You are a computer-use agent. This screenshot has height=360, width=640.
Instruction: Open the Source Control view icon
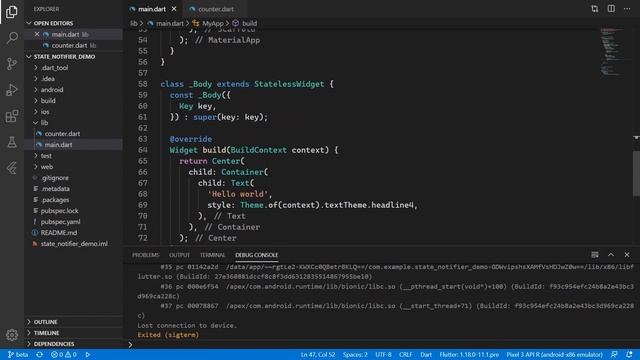12,64
